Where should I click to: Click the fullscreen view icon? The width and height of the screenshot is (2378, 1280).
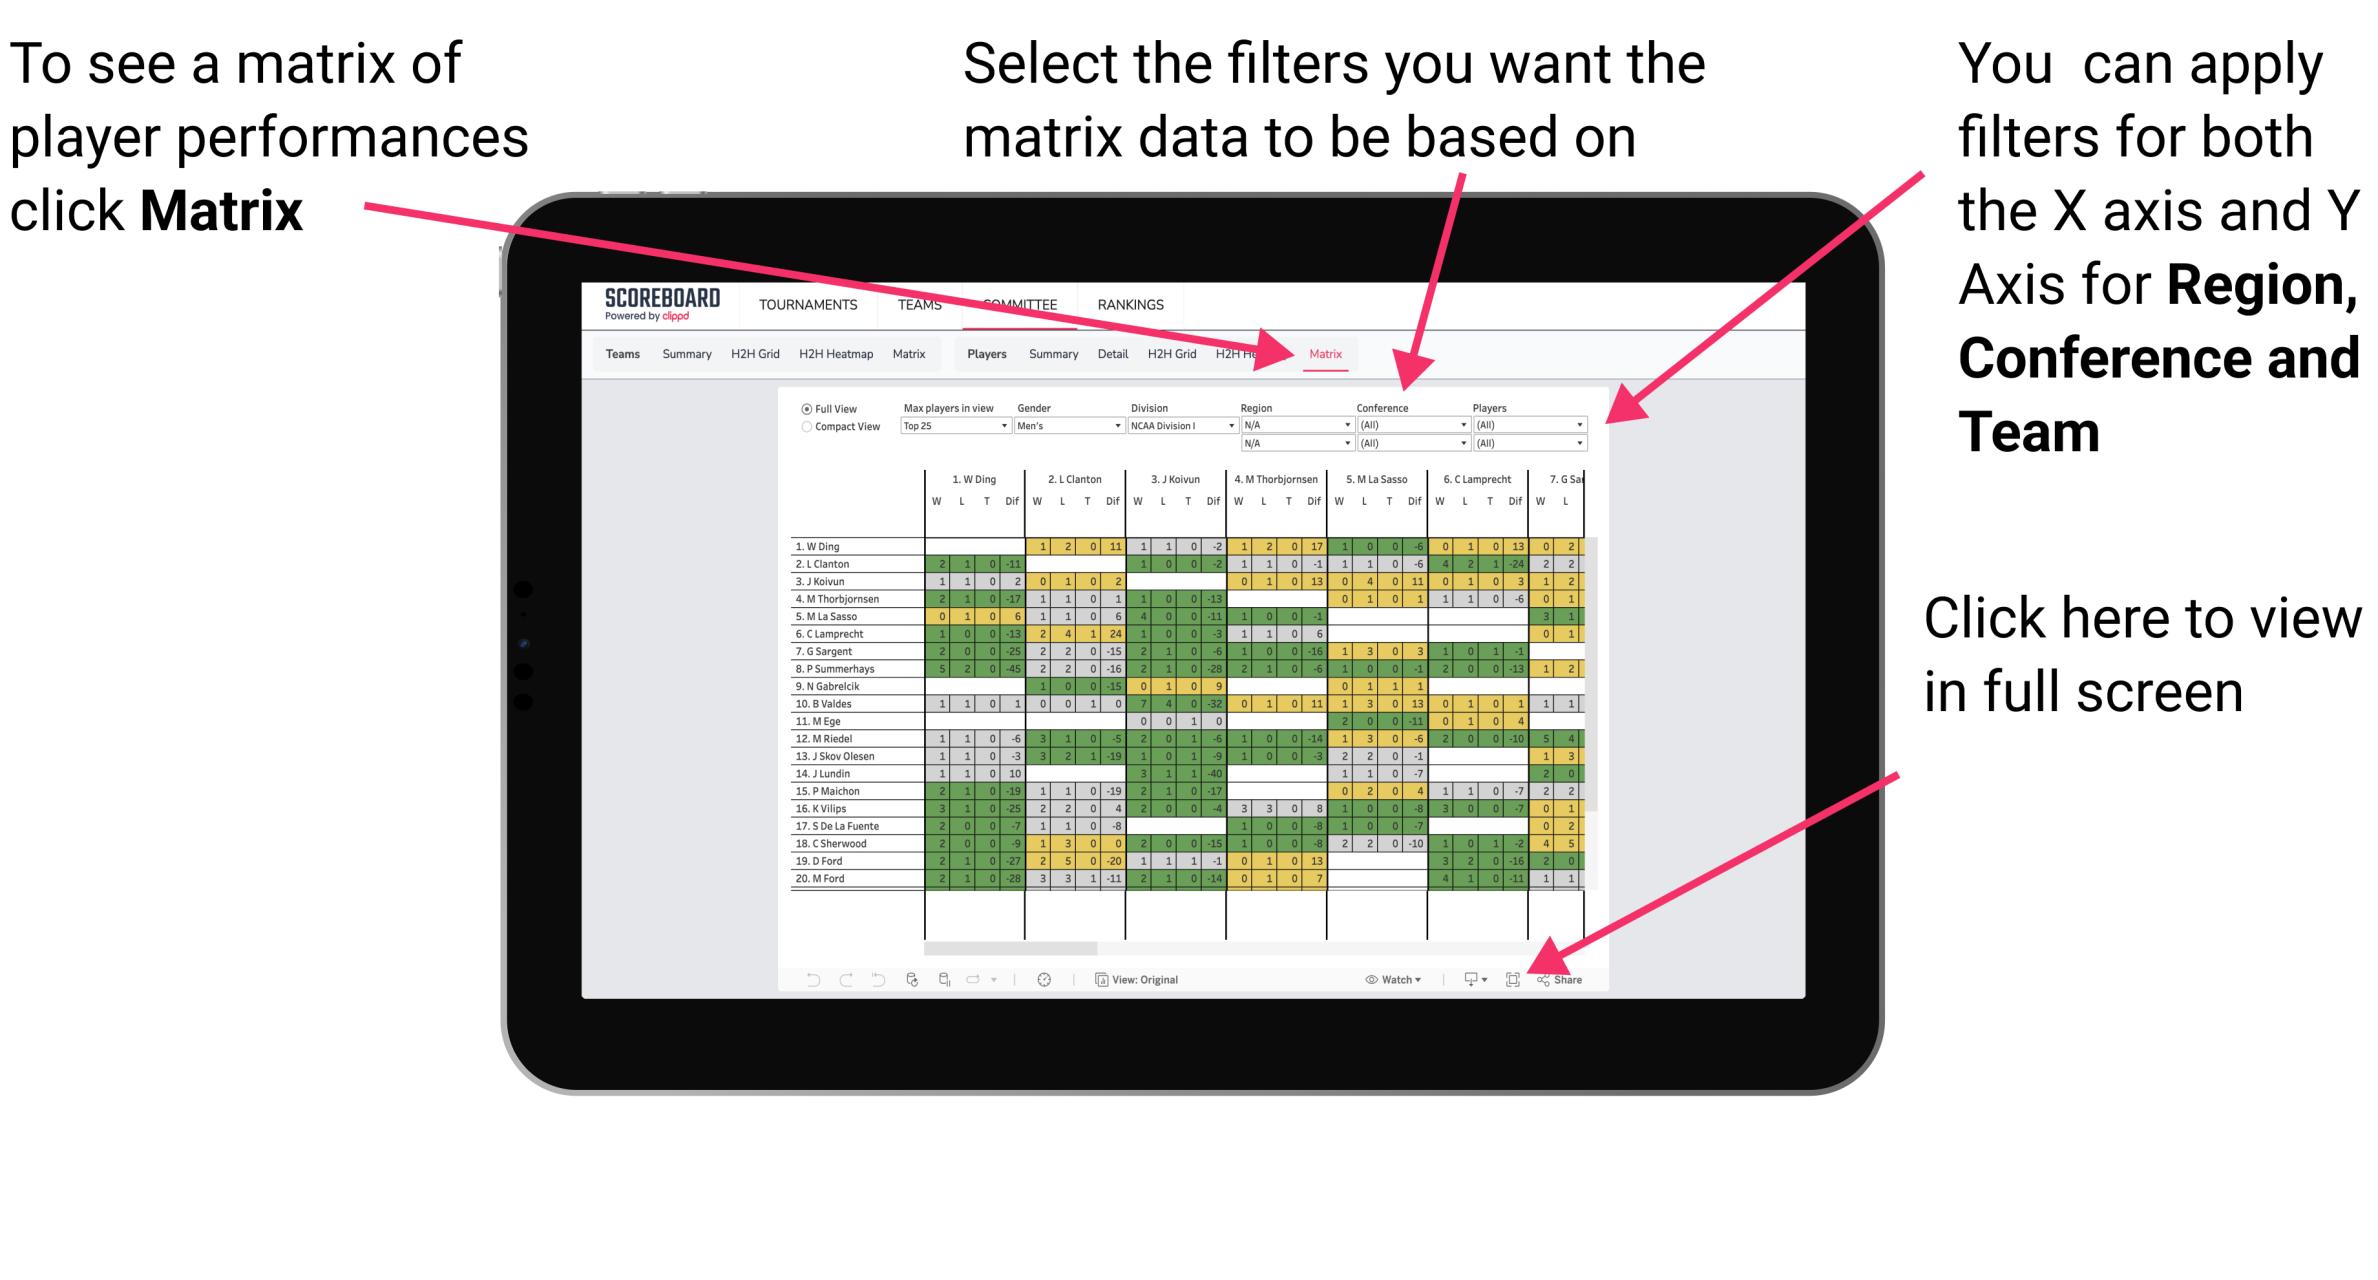1514,979
